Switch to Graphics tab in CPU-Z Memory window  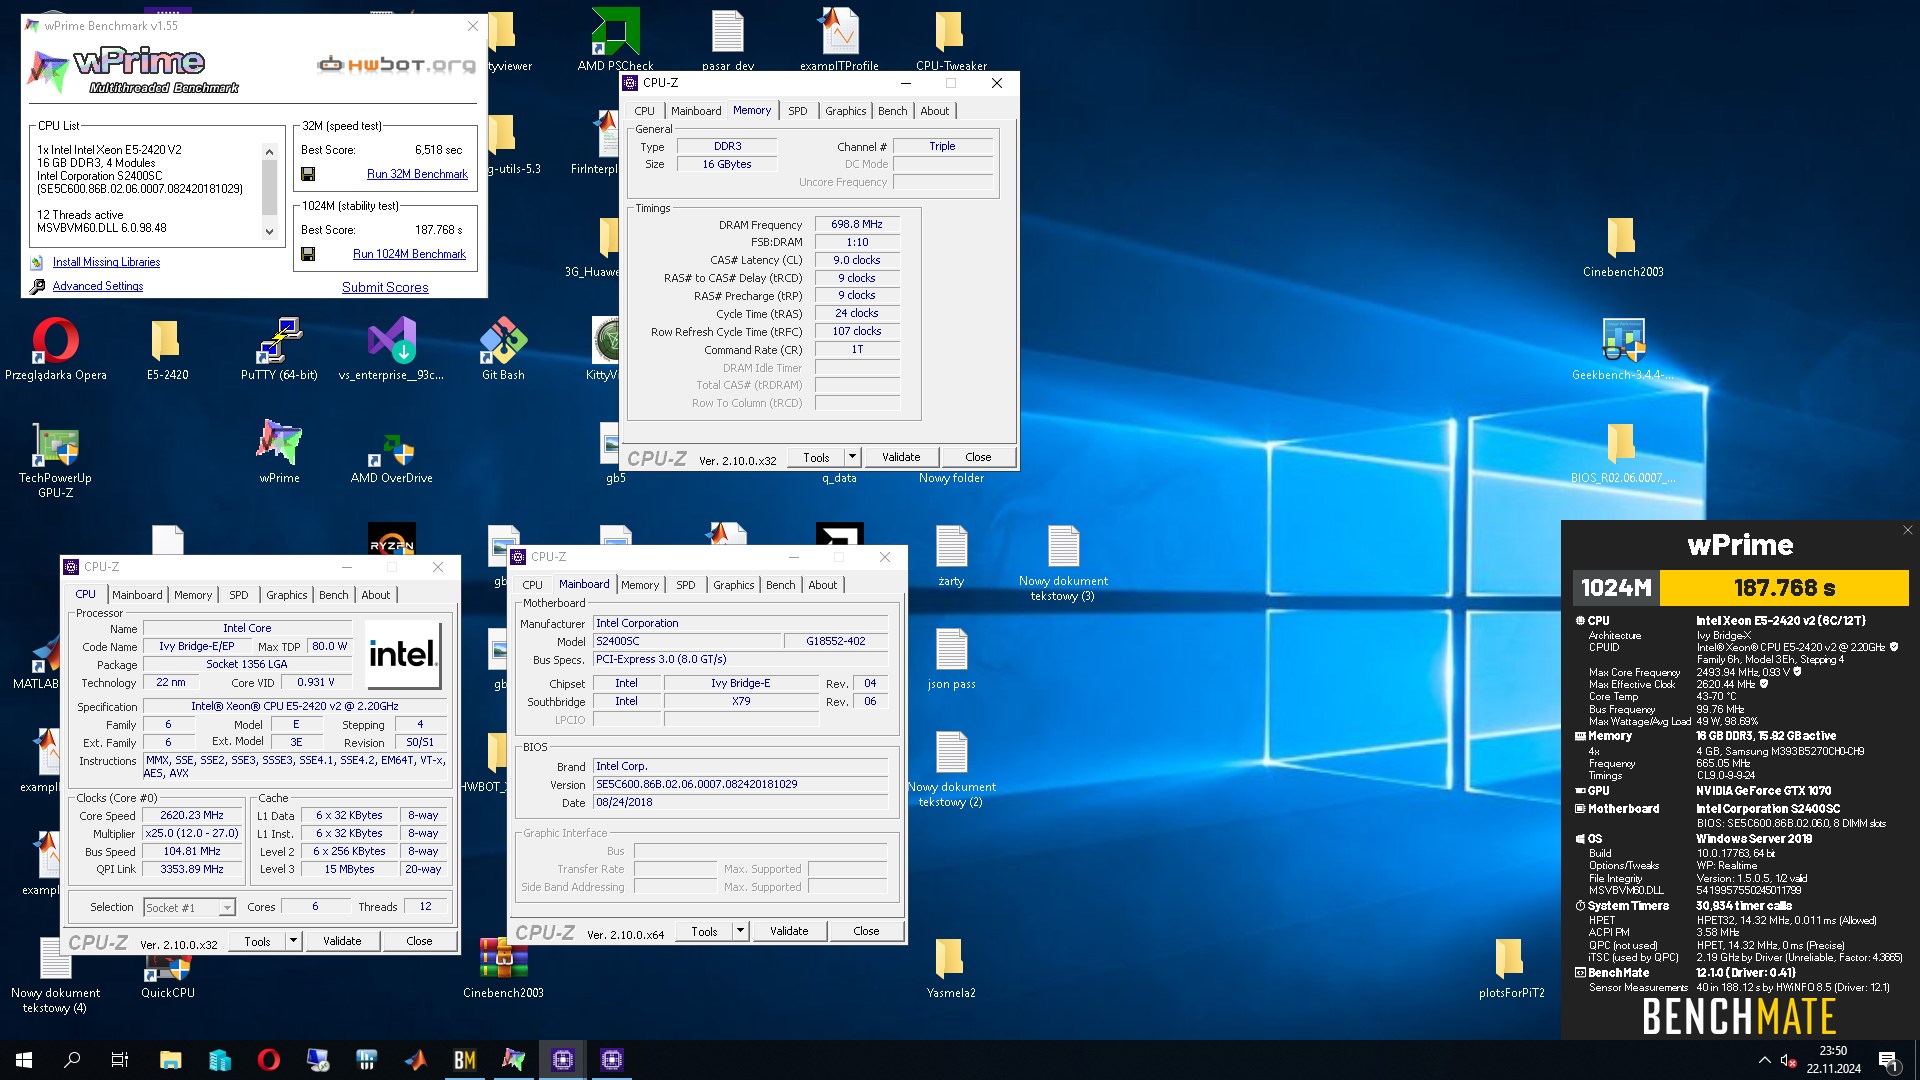[x=845, y=111]
